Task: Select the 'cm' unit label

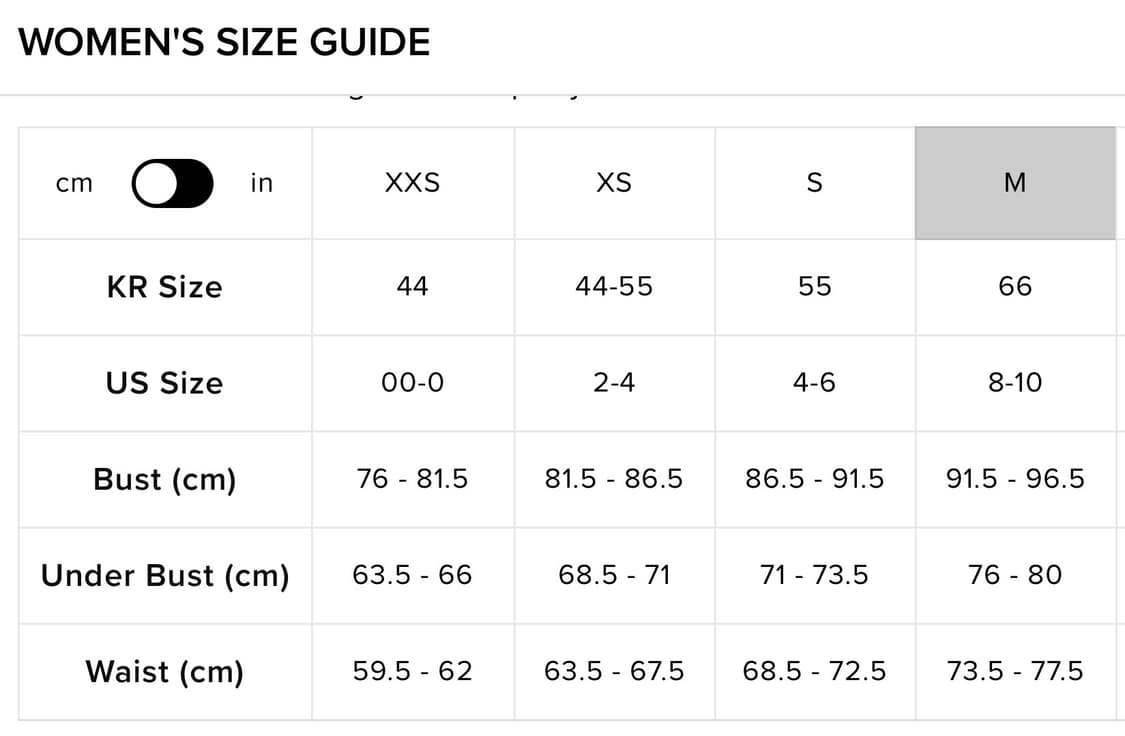Action: [75, 184]
